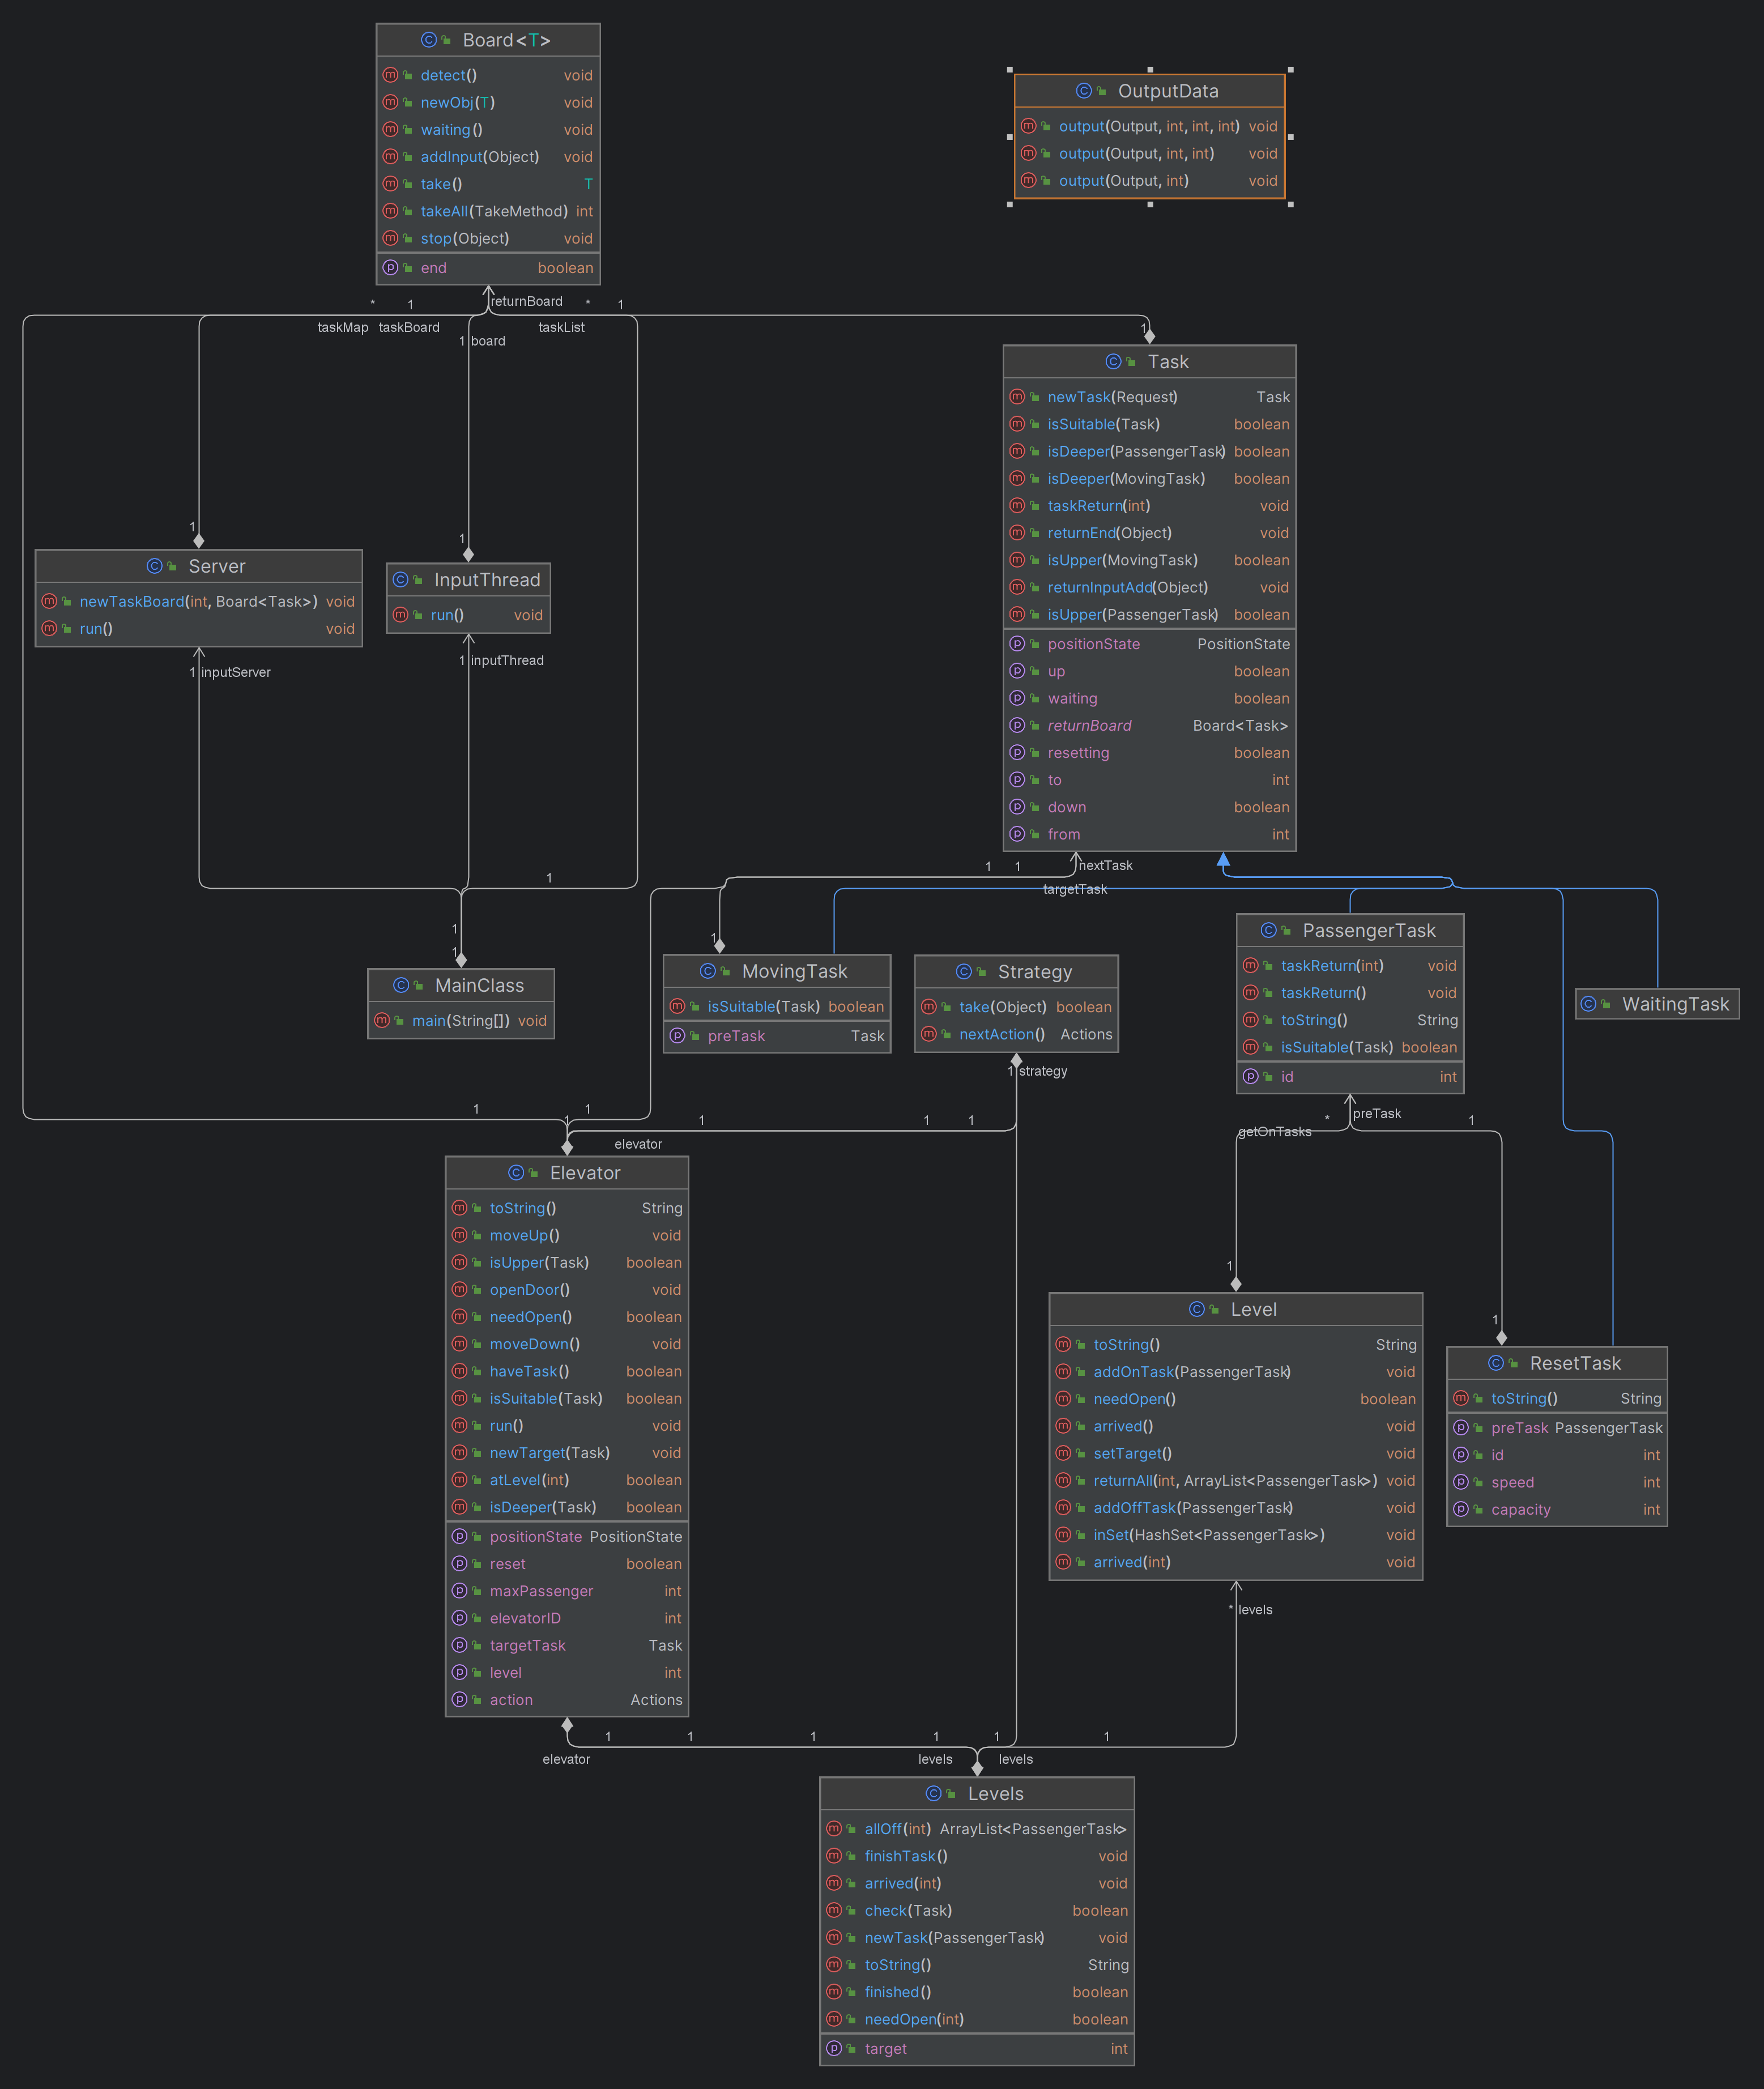Click the class icon beside Strategy
The image size is (1764, 2089).
tap(964, 972)
